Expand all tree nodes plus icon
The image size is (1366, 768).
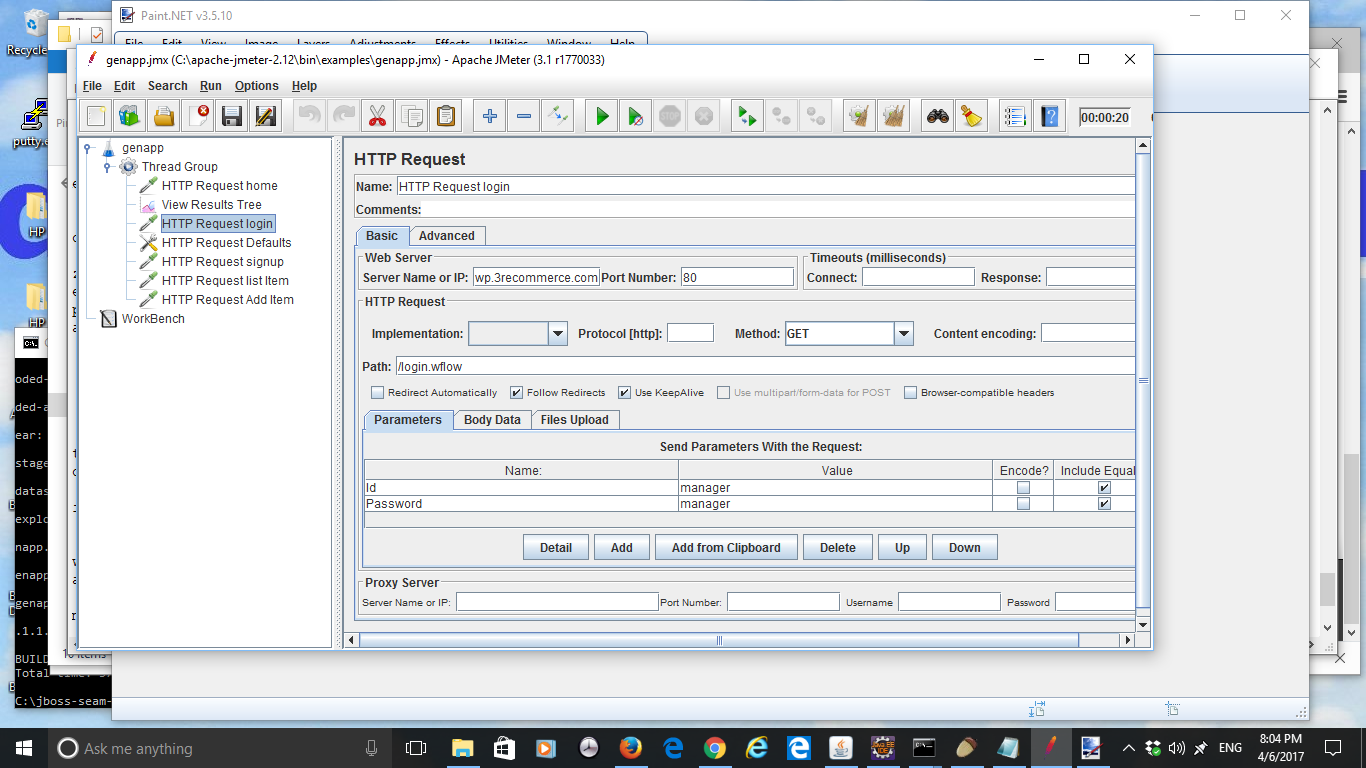pos(490,116)
